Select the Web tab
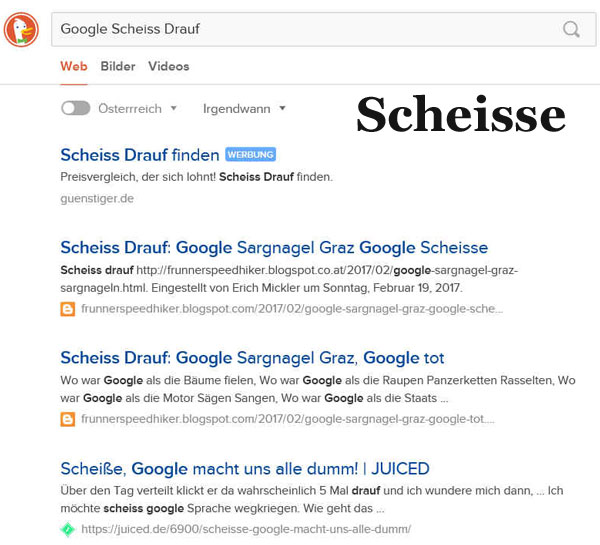 (74, 66)
